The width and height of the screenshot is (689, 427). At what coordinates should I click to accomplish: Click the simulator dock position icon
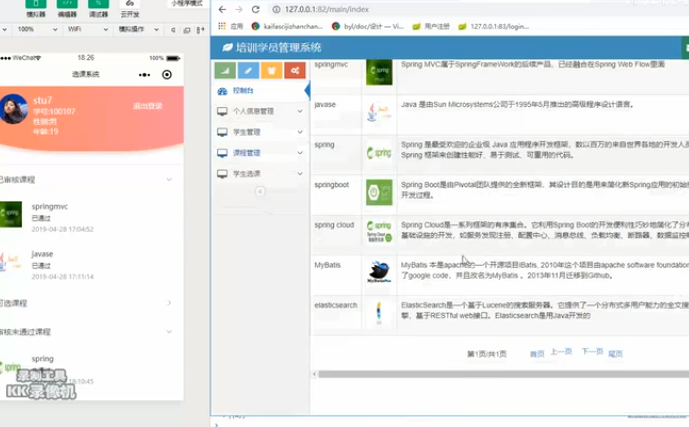(200, 30)
